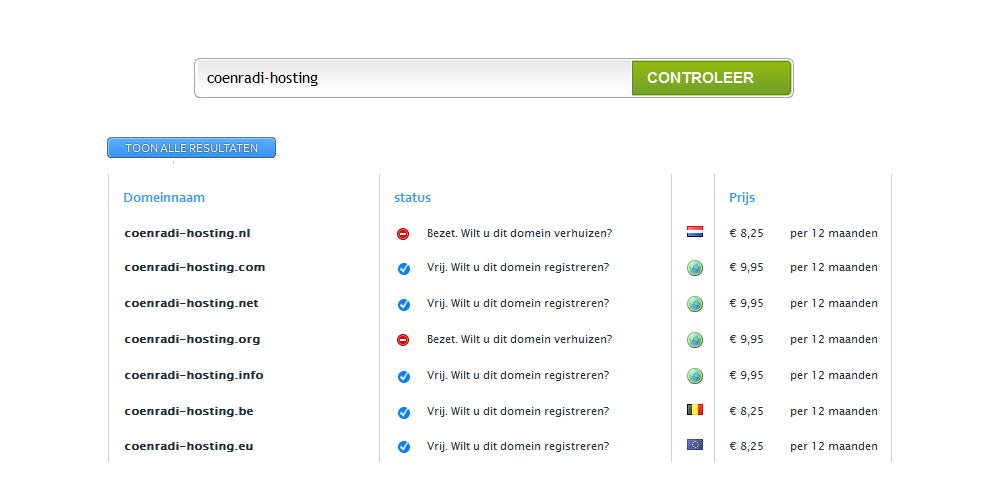Click the CONTROLEER button
Image resolution: width=1000 pixels, height=500 pixels.
click(711, 78)
